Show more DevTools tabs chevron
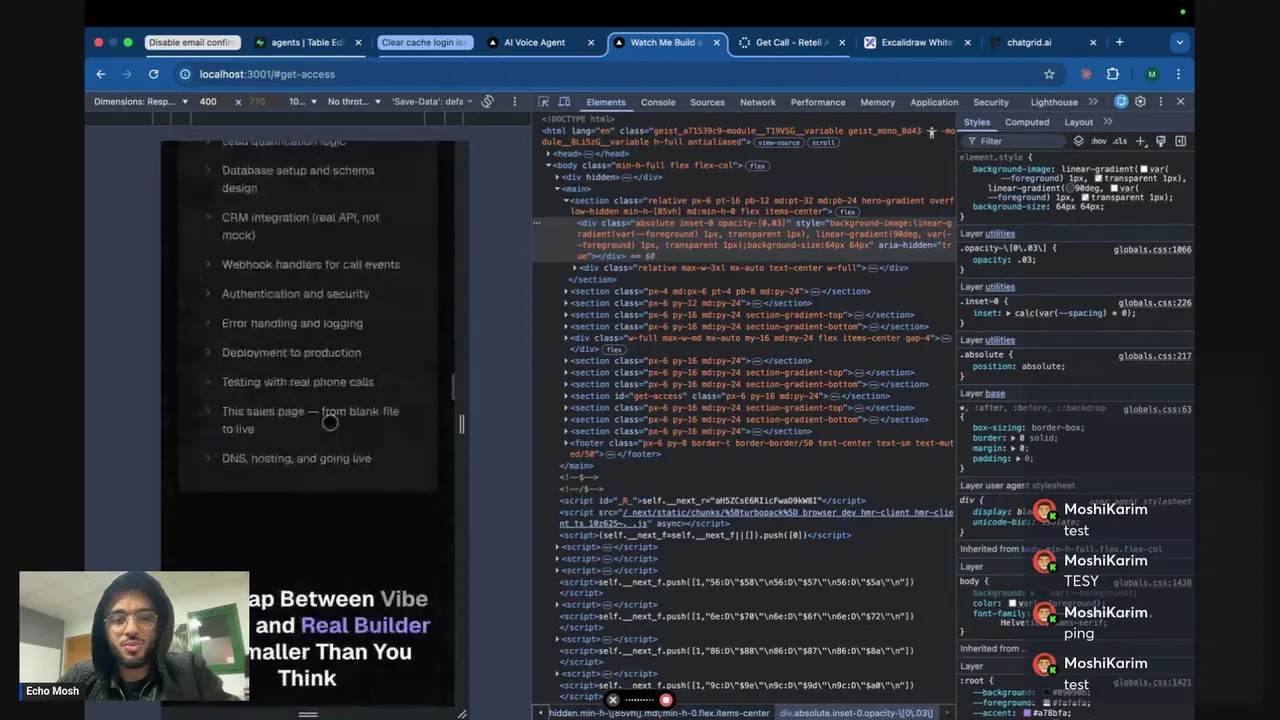The height and width of the screenshot is (720, 1280). (x=1093, y=102)
